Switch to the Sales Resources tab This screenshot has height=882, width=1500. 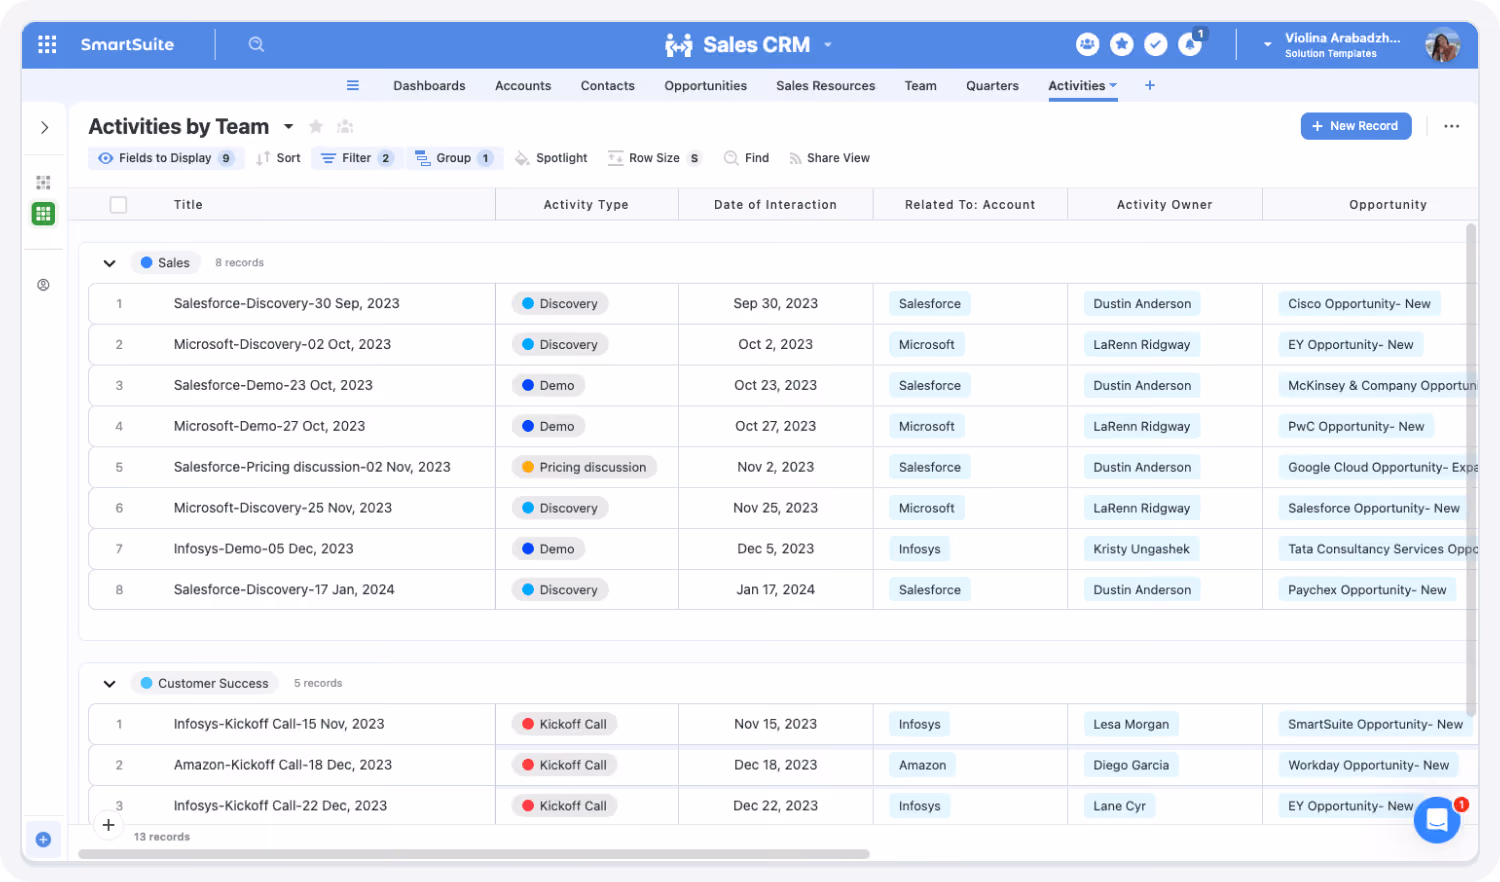click(826, 86)
